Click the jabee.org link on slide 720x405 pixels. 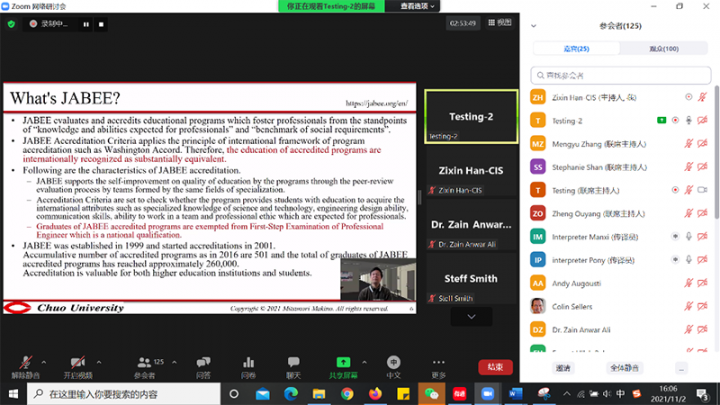click(x=377, y=103)
